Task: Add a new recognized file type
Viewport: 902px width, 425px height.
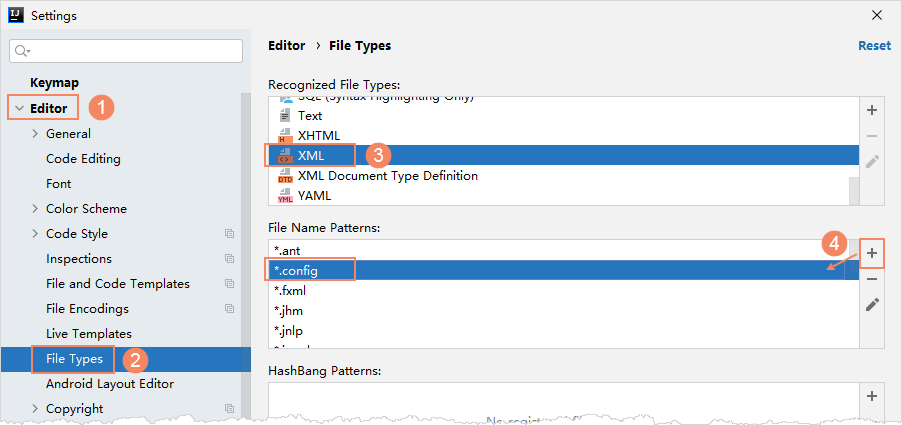Action: pyautogui.click(x=871, y=110)
